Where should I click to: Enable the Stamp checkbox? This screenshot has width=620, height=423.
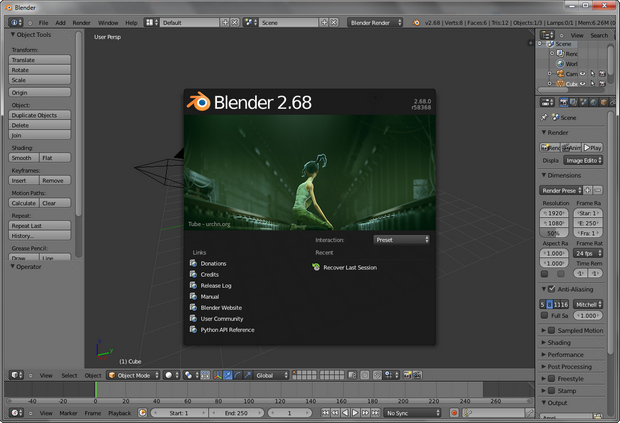click(x=552, y=391)
